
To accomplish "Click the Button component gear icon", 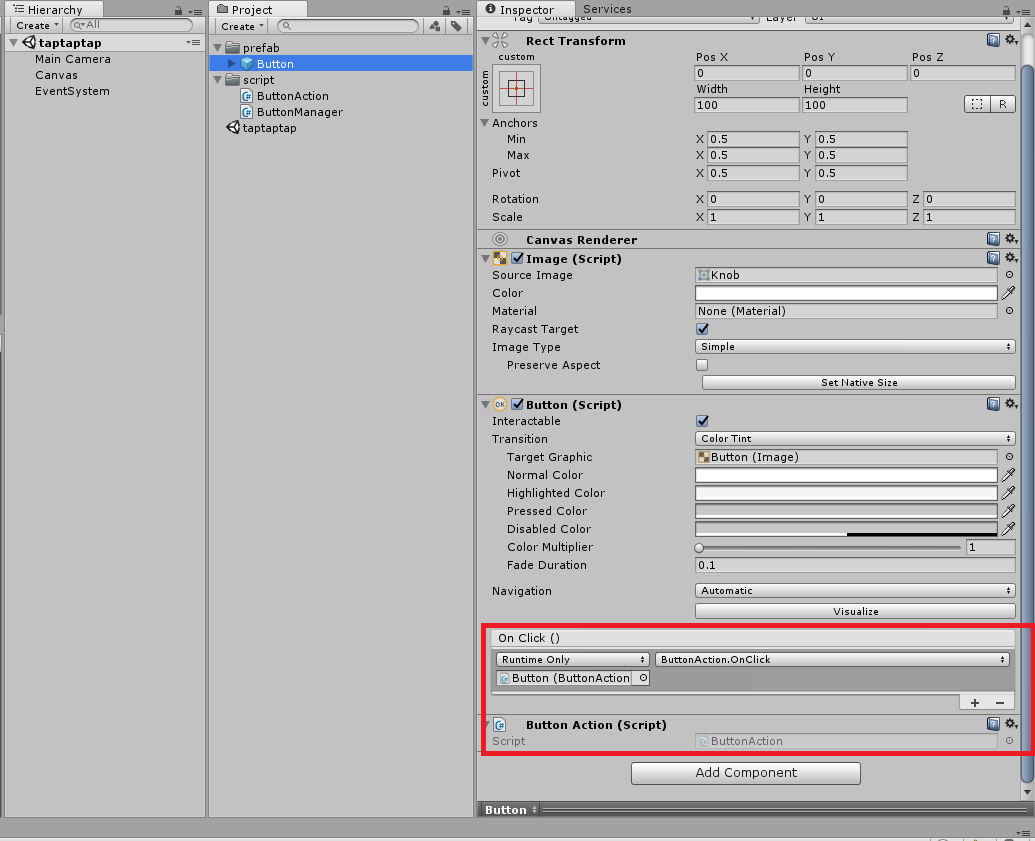I will (x=1011, y=405).
